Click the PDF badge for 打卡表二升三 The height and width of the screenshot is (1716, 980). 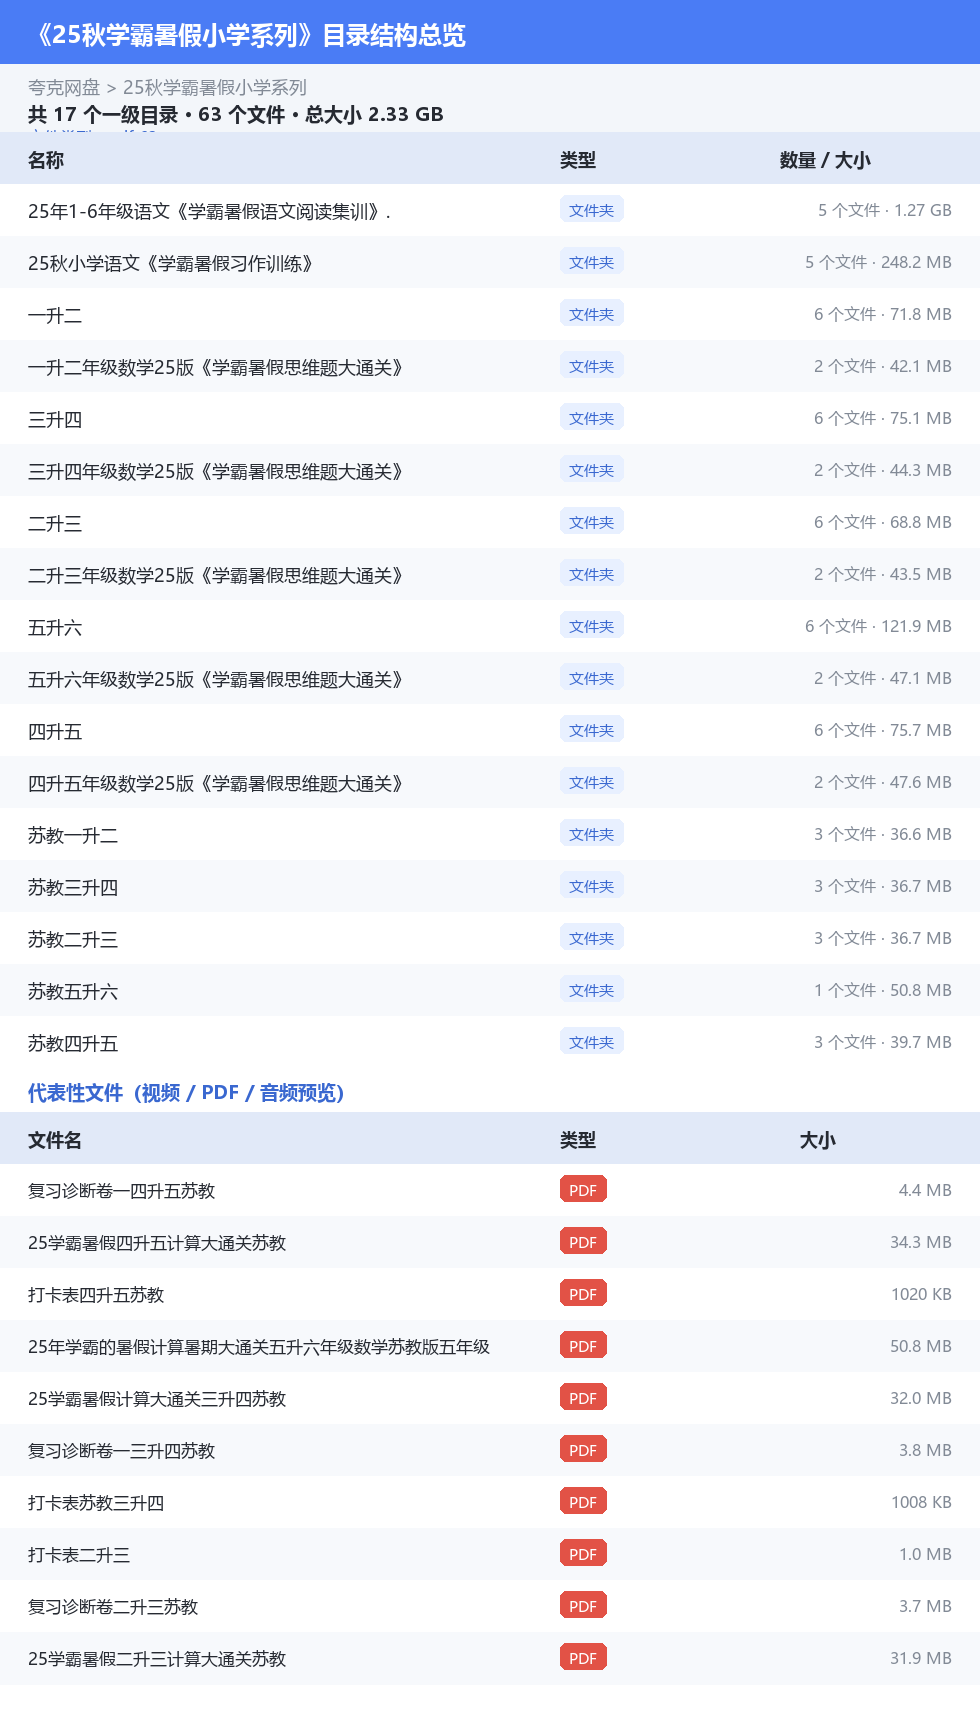pyautogui.click(x=583, y=1554)
